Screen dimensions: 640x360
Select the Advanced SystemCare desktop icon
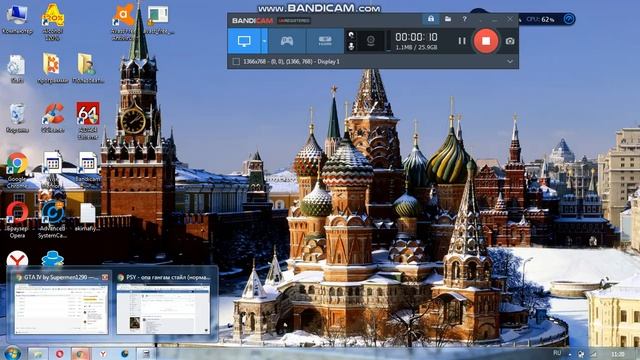pos(52,220)
